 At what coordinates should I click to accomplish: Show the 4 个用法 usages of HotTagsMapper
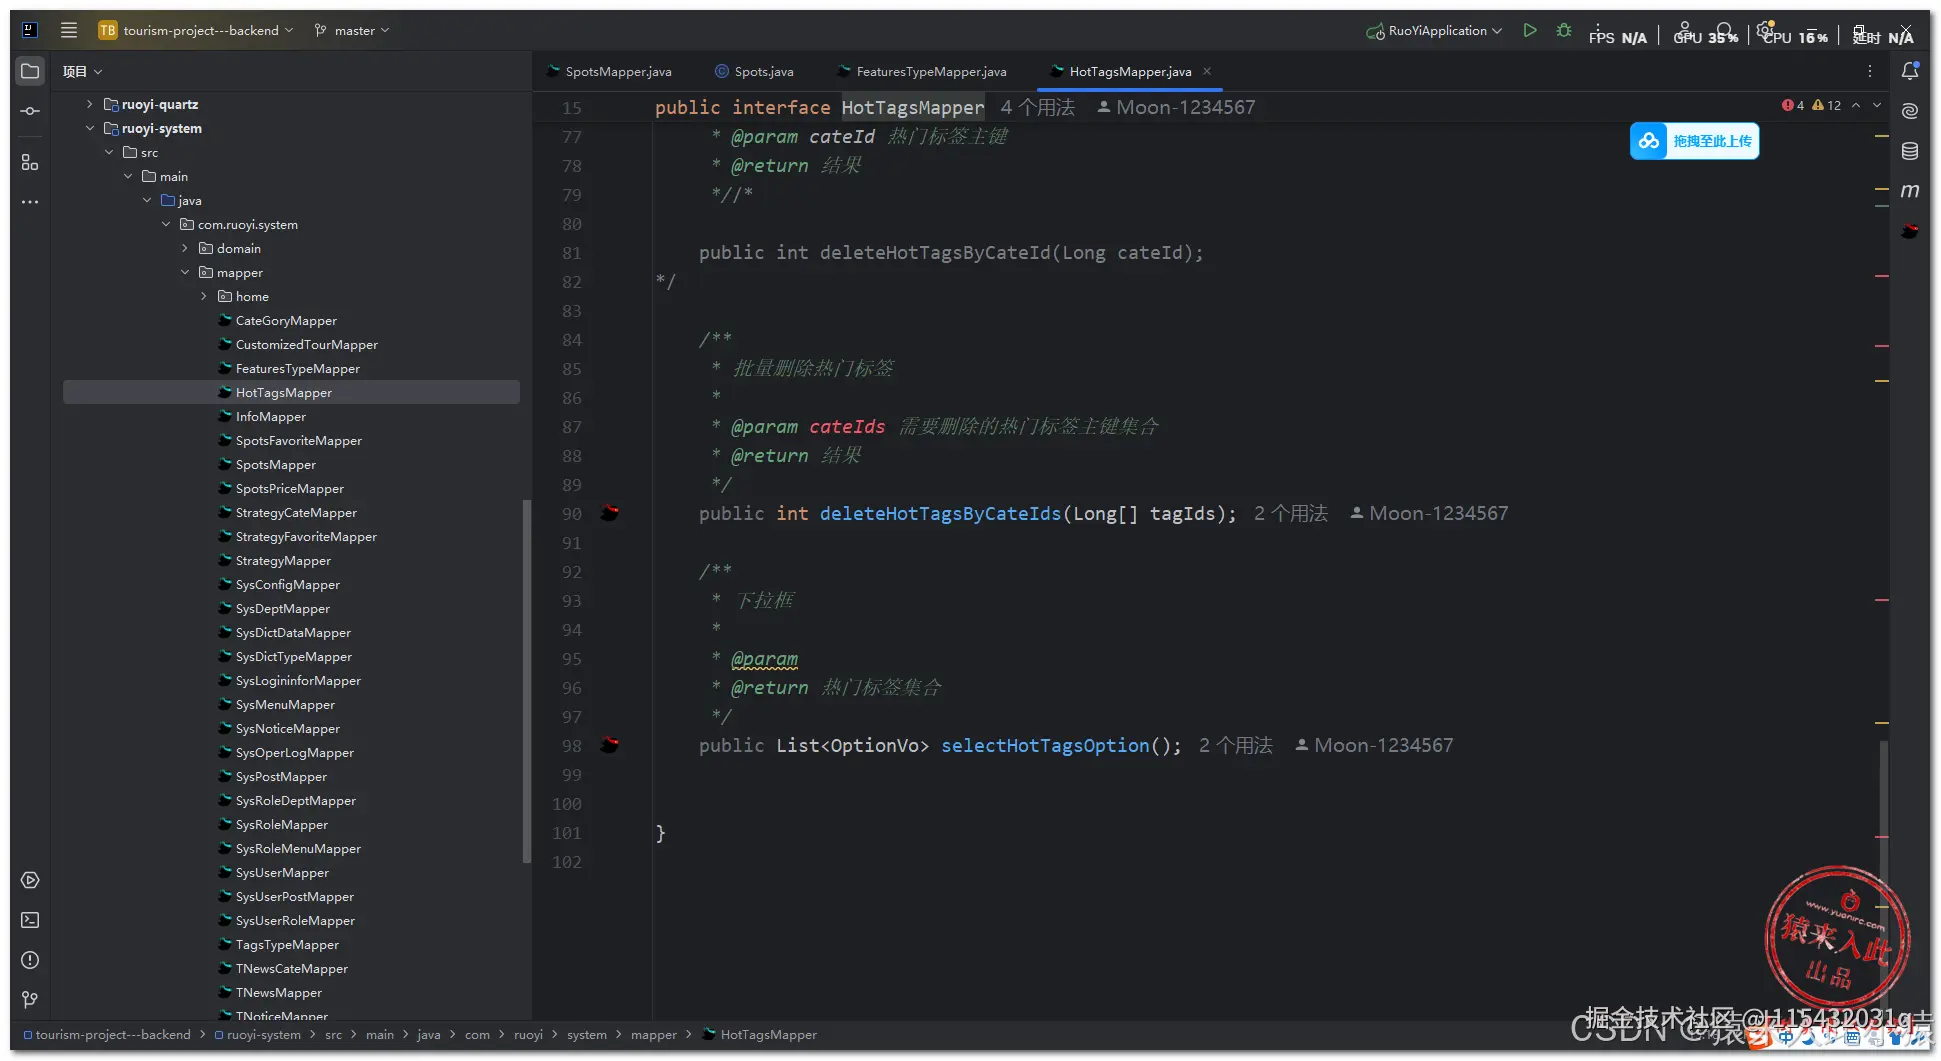[x=1038, y=107]
